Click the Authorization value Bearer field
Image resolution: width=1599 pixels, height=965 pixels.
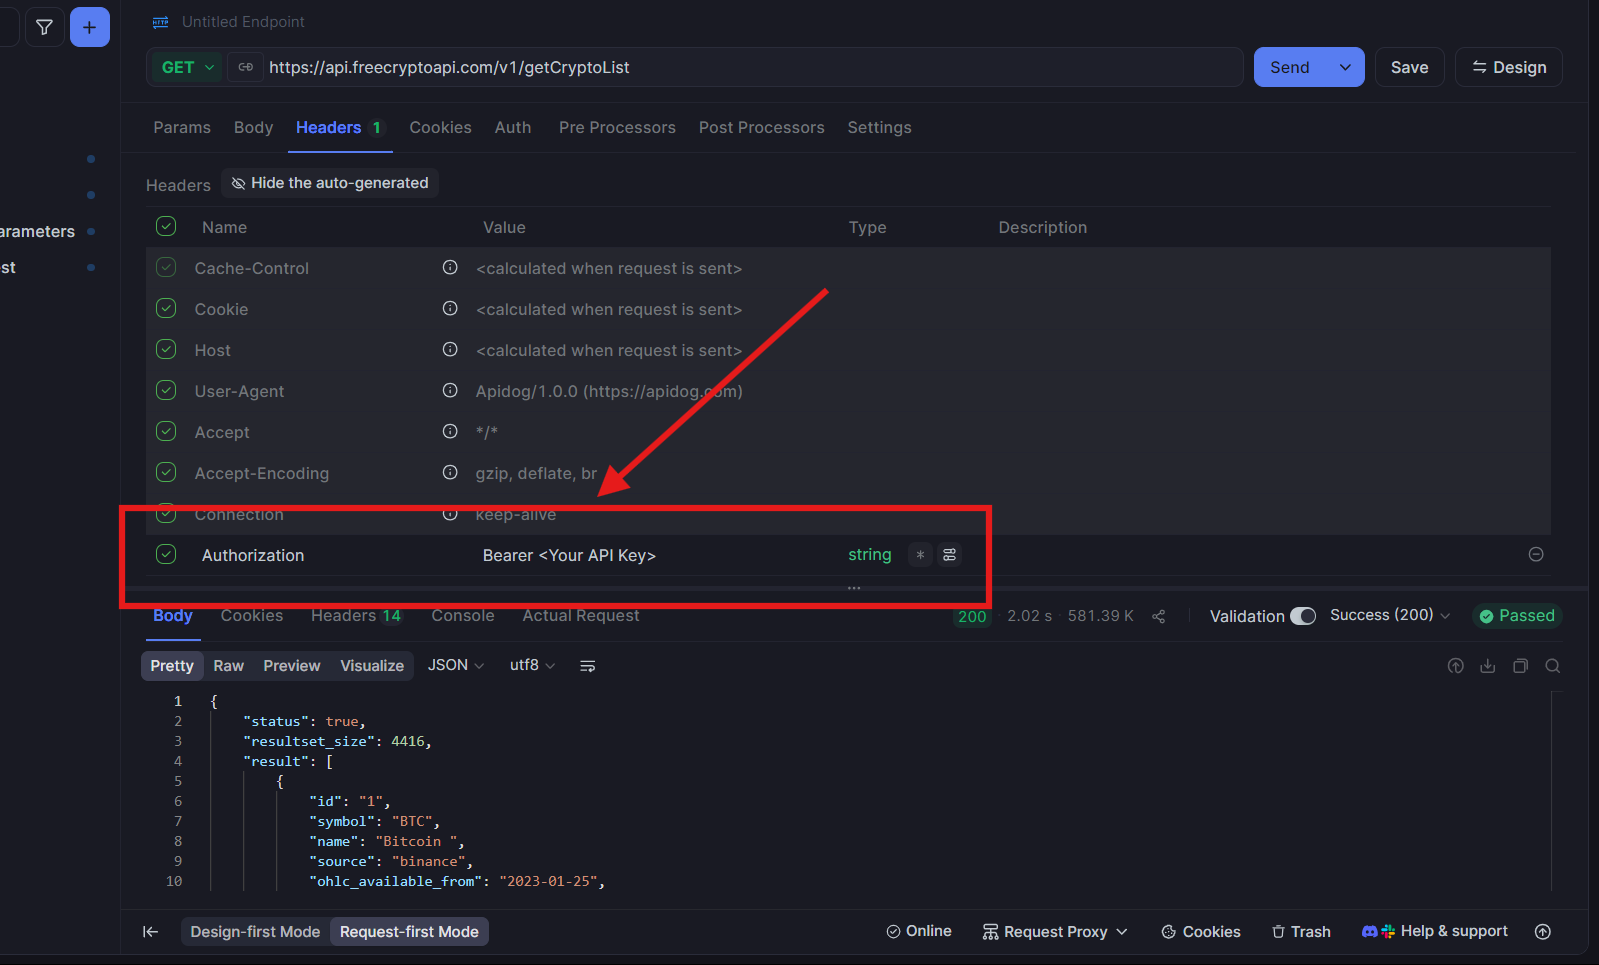[569, 555]
